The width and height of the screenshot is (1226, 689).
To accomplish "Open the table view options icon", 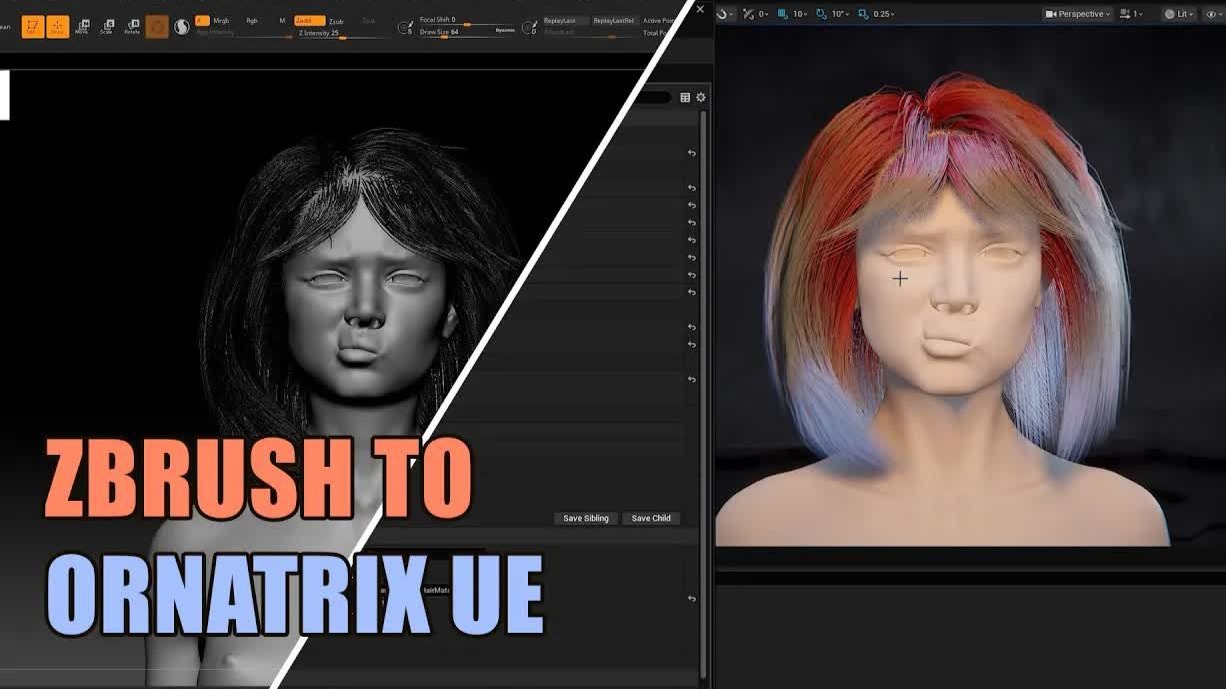I will [x=685, y=97].
